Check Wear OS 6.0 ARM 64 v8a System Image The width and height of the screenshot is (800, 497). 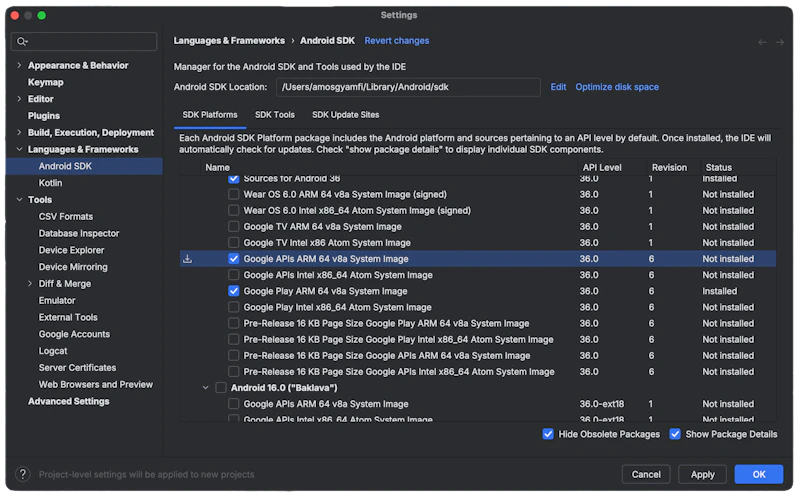tap(234, 194)
